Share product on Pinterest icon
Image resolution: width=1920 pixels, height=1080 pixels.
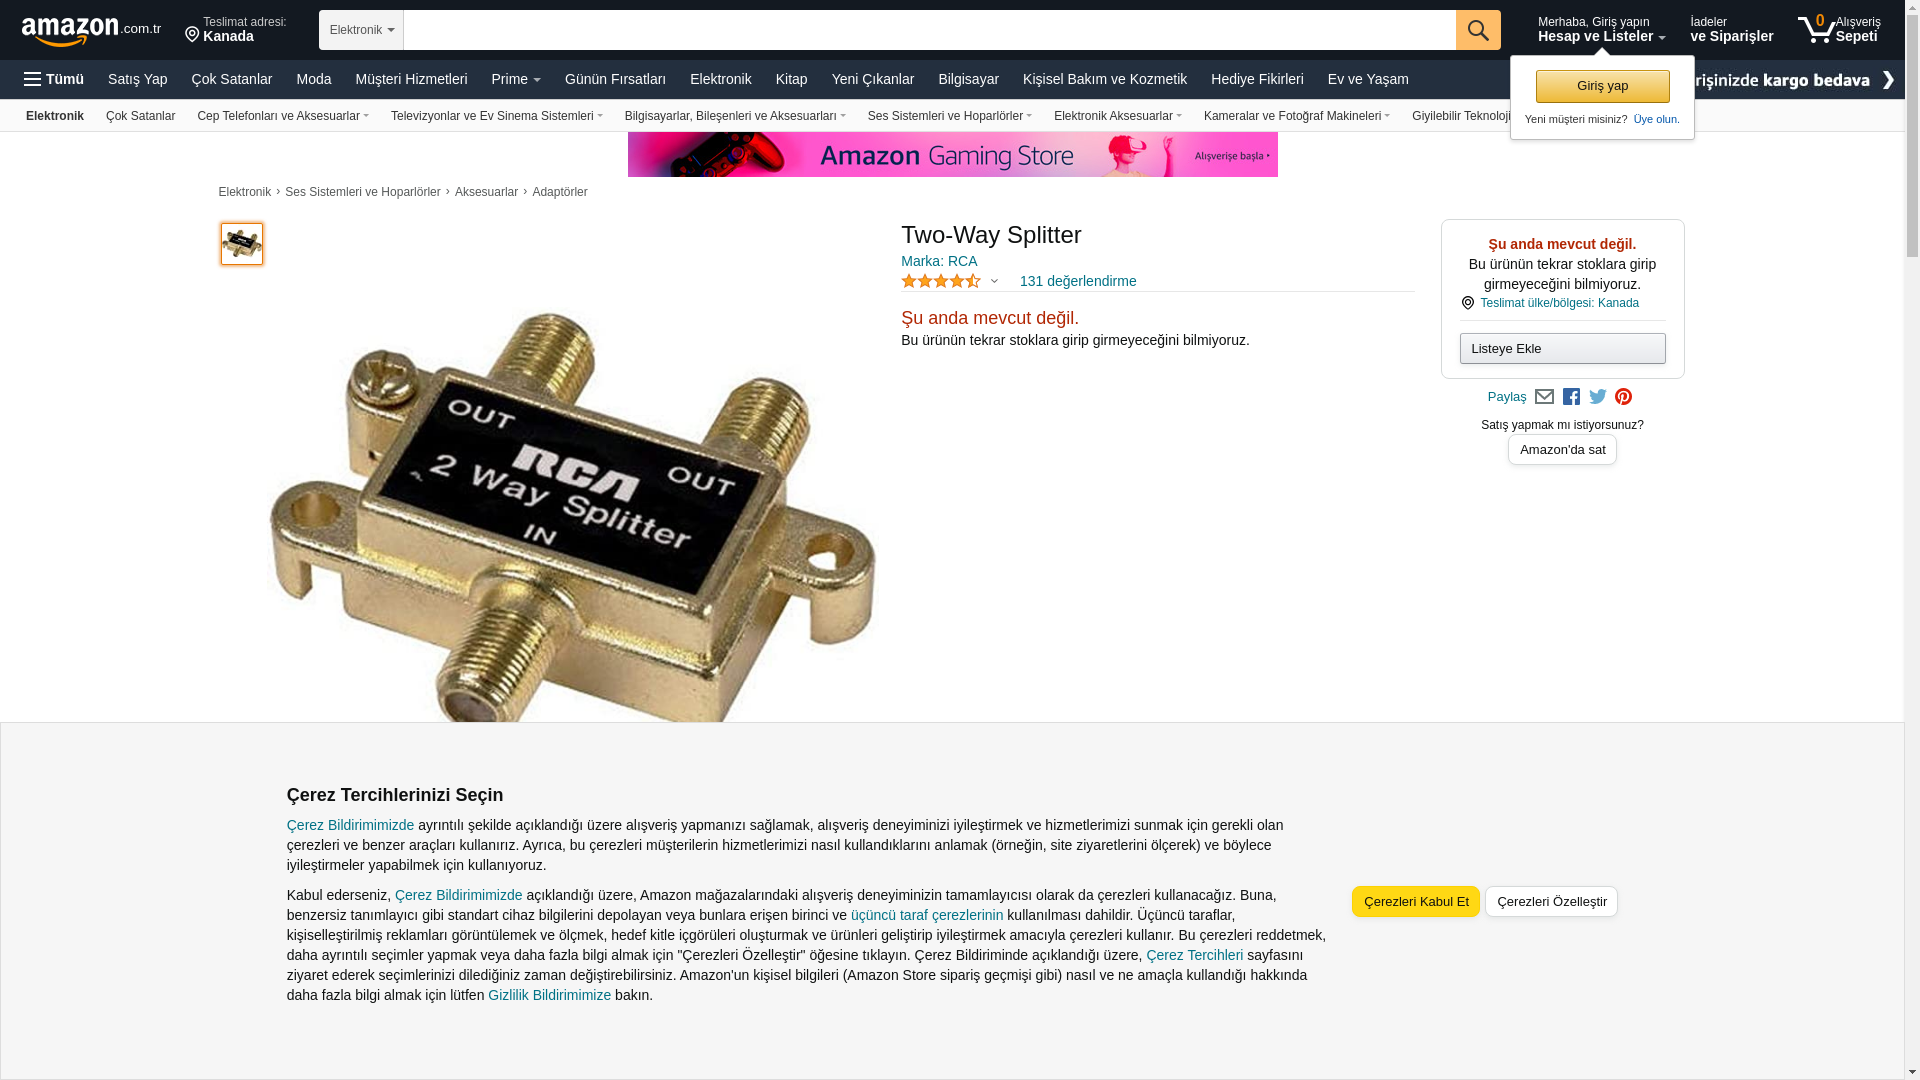tap(1623, 397)
